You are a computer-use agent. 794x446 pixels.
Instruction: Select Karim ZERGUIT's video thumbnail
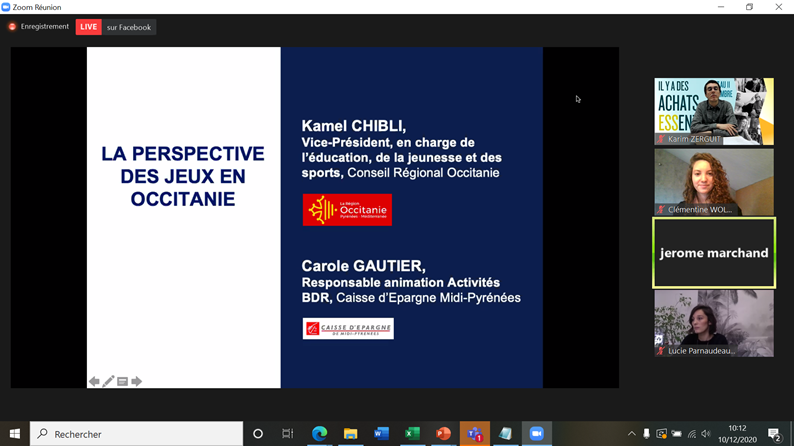[714, 111]
